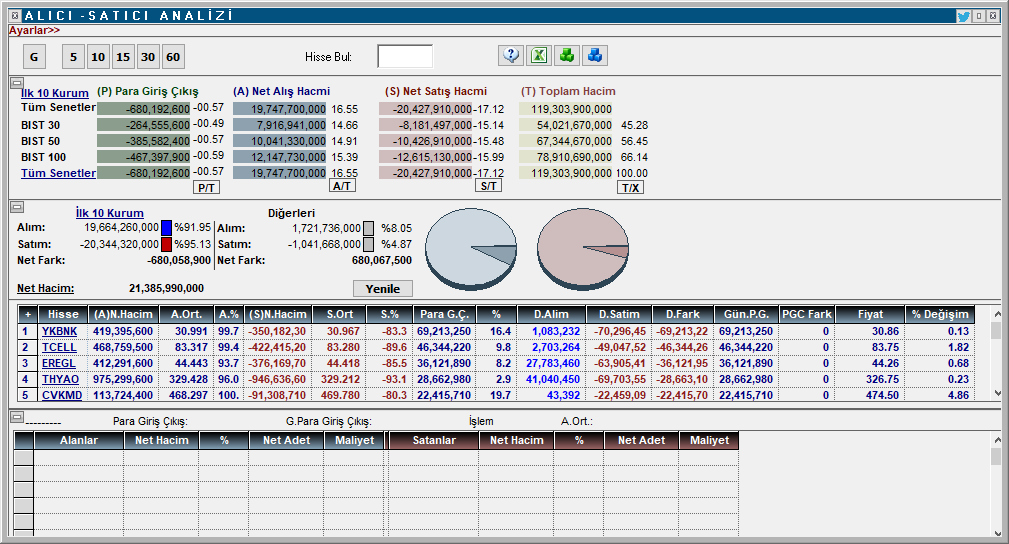This screenshot has width=1009, height=544.
Task: Click bottom table scrollbar up arrow
Action: [997, 439]
